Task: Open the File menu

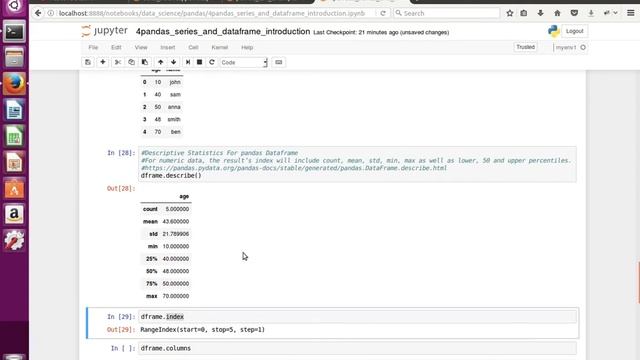Action: click(93, 47)
